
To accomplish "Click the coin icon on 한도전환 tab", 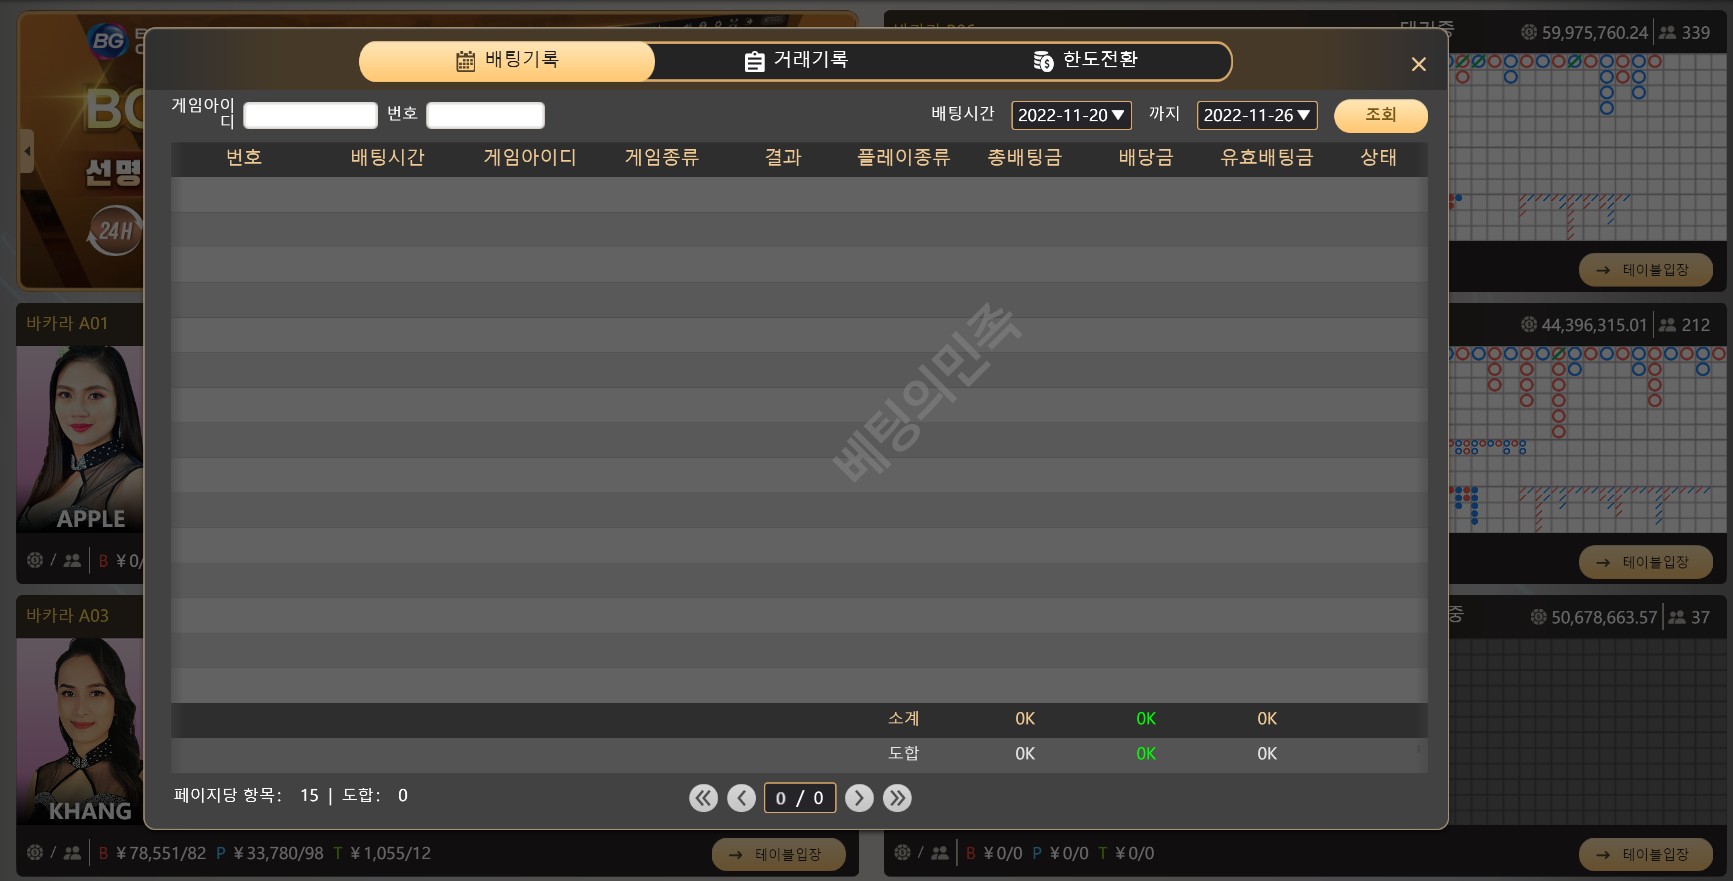I will click(1043, 62).
